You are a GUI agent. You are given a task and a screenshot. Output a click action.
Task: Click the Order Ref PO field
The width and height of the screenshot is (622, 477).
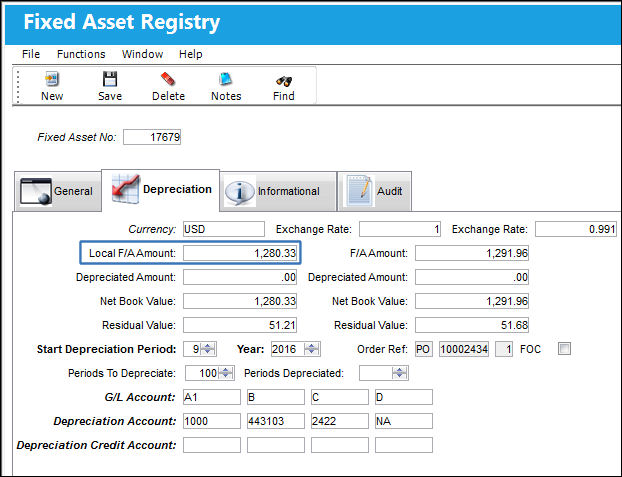[x=424, y=349]
